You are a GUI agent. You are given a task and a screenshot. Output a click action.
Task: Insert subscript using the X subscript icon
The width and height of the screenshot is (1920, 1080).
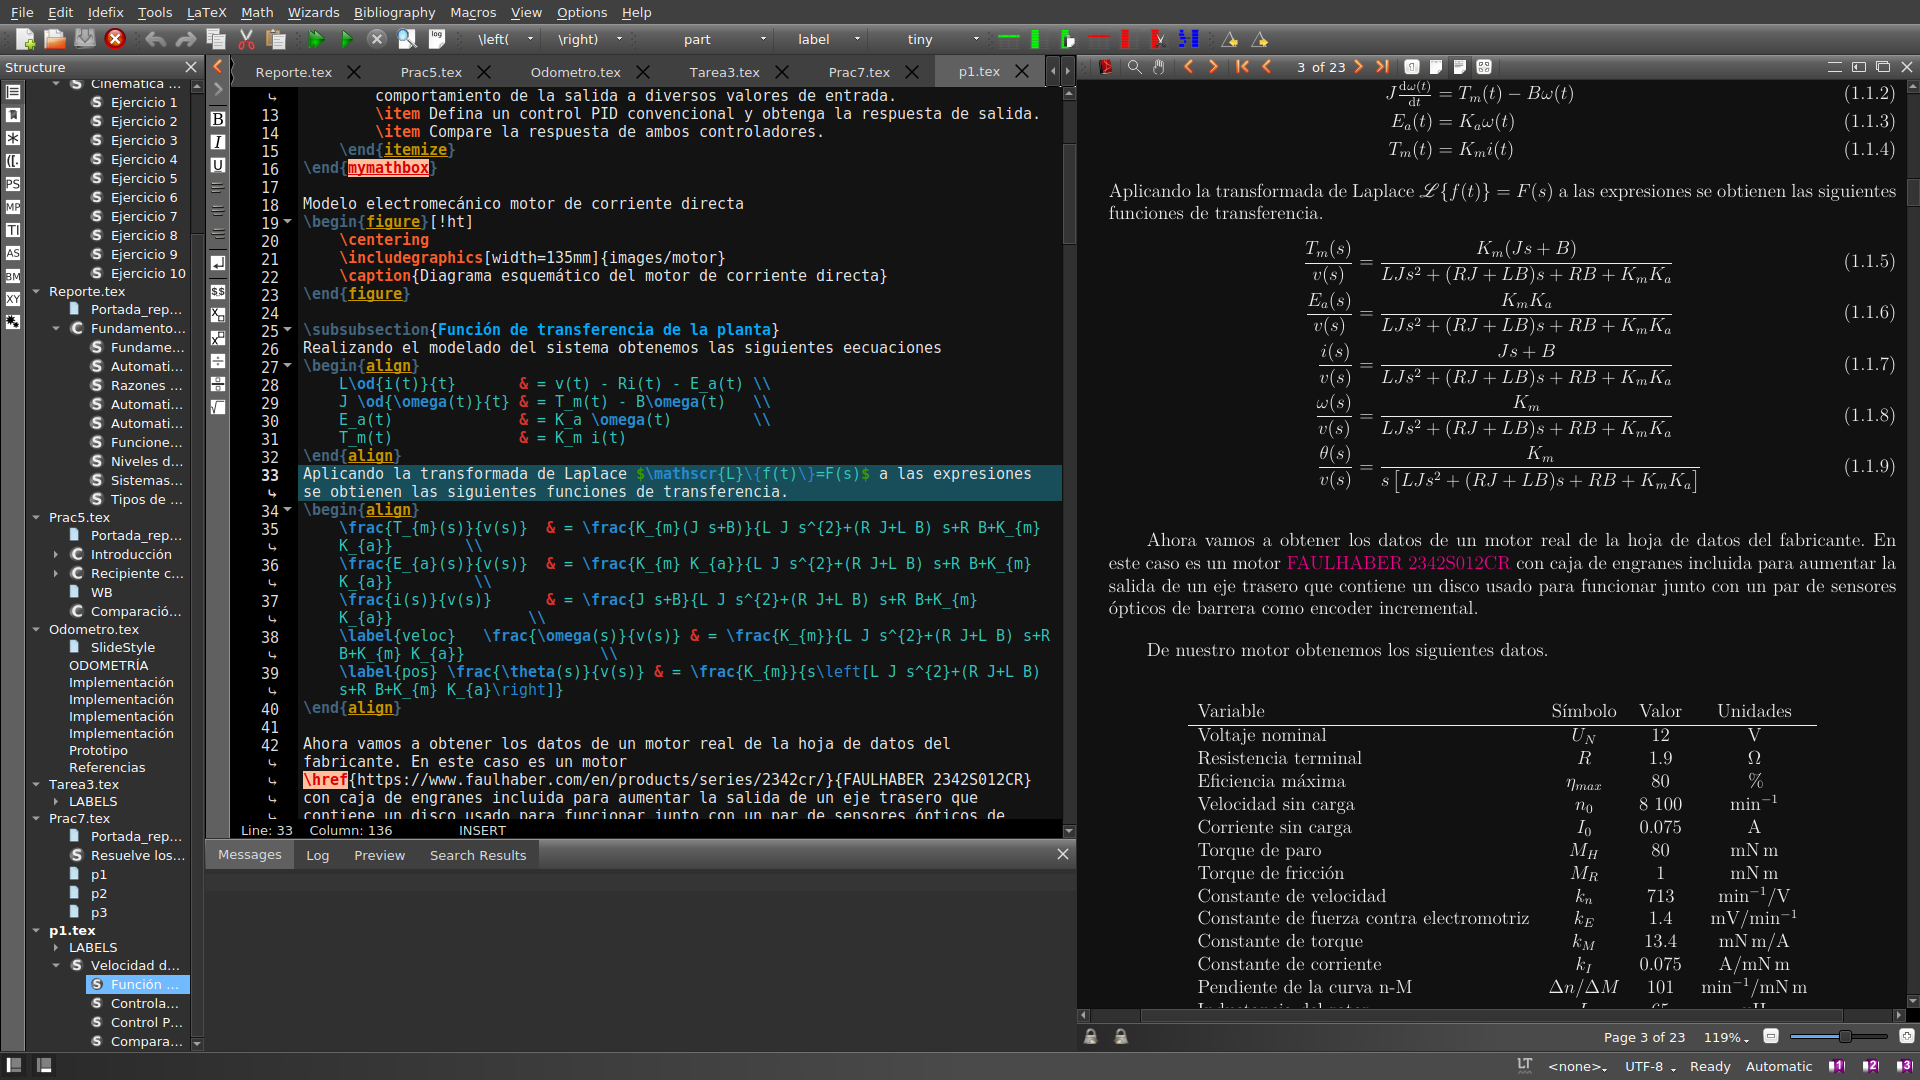[218, 315]
